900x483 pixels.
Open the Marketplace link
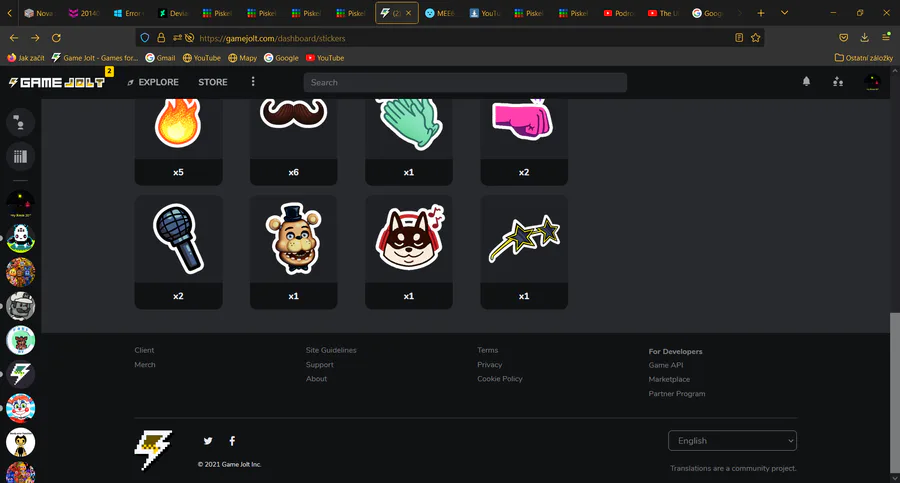point(669,379)
